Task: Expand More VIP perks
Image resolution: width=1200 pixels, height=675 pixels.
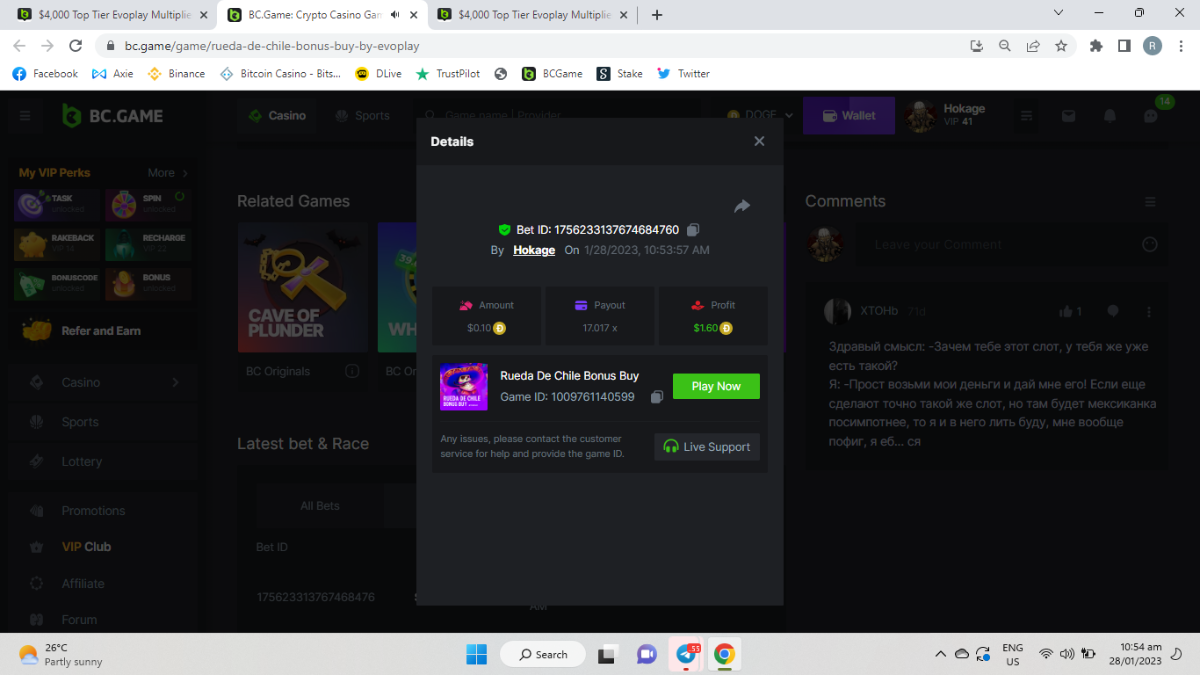Action: click(x=166, y=173)
